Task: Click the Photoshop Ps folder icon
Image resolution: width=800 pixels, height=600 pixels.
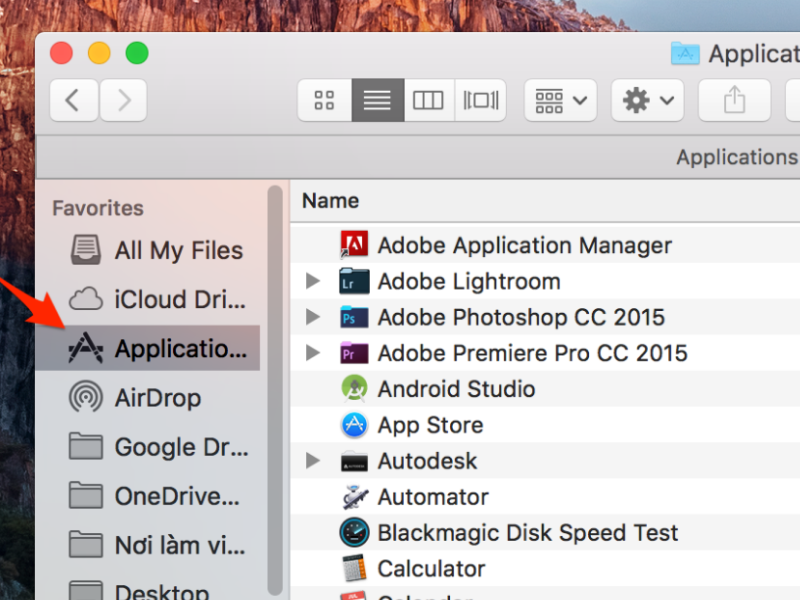Action: pos(354,317)
